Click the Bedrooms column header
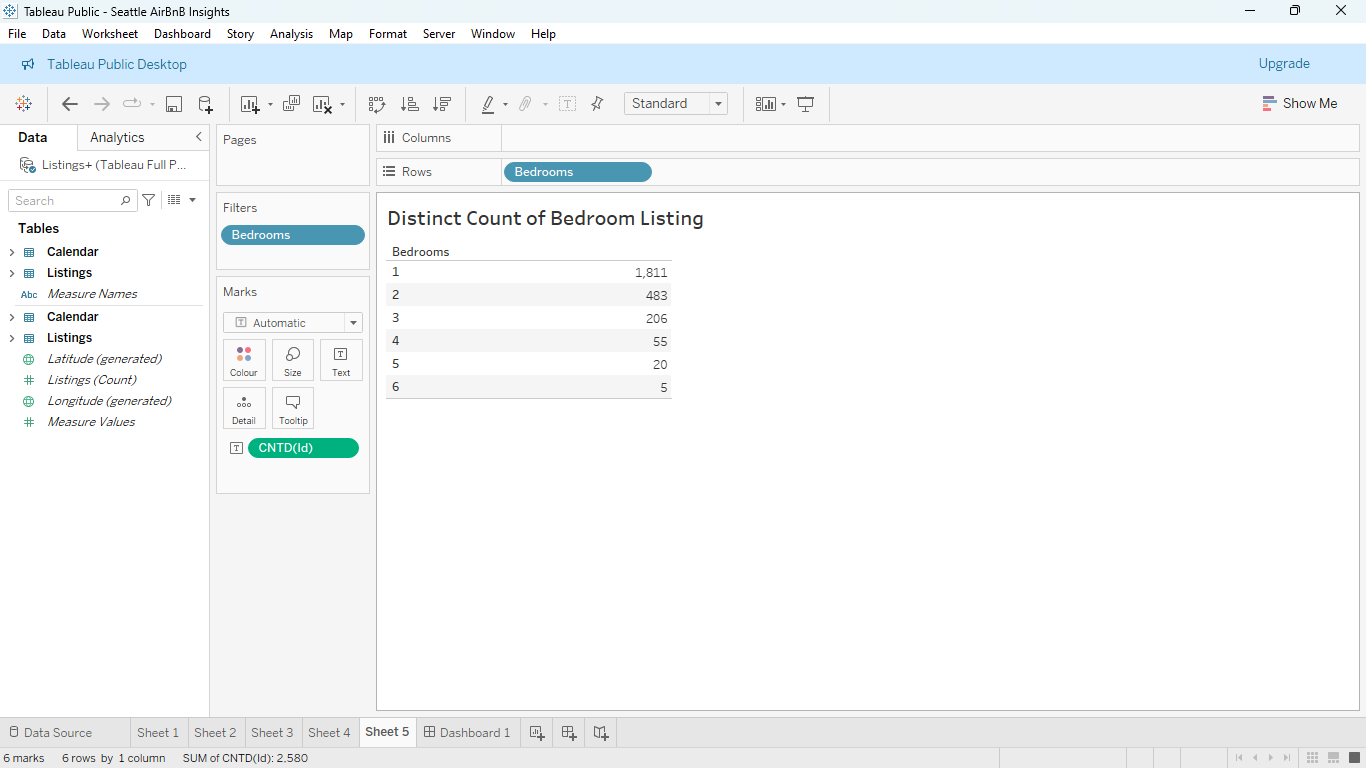This screenshot has height=768, width=1366. [x=421, y=252]
